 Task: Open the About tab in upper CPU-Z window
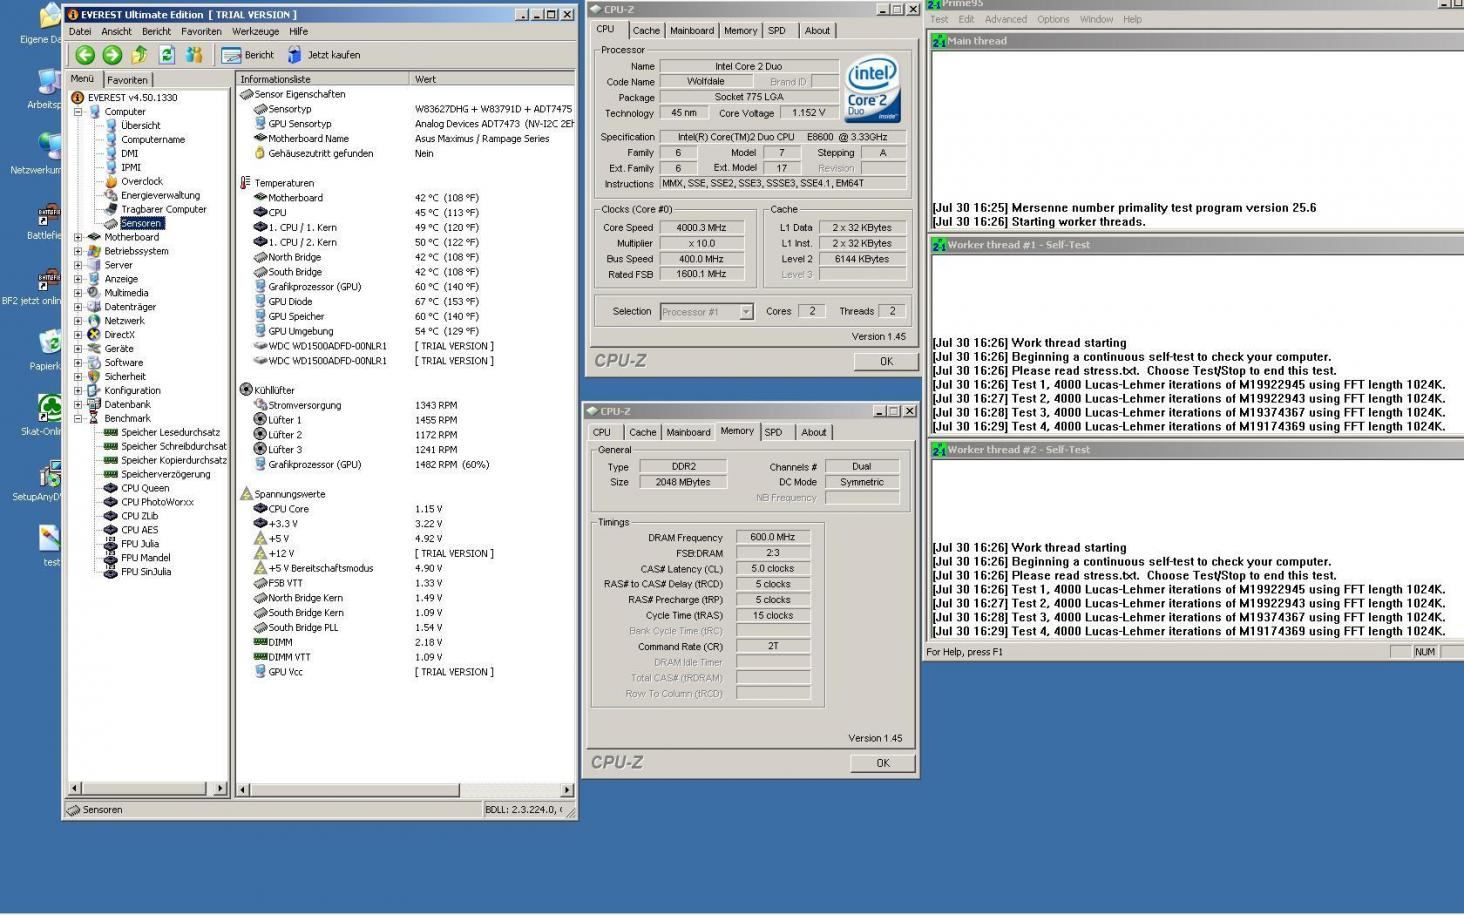(817, 31)
